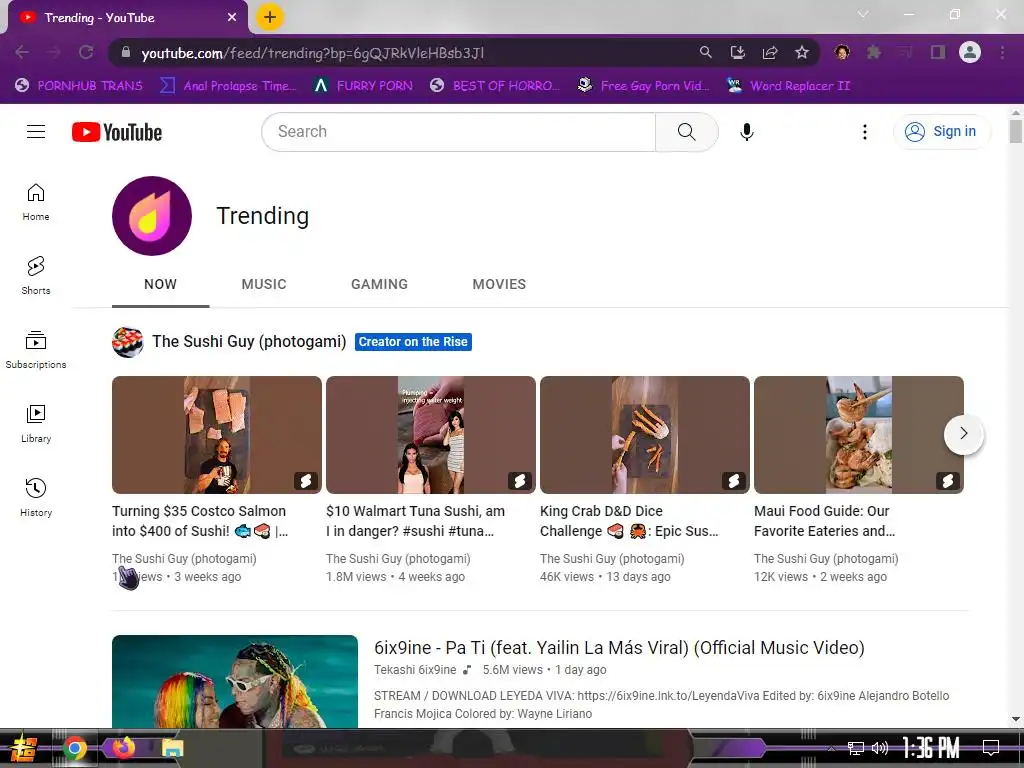The height and width of the screenshot is (768, 1024).
Task: Open 6ix9ine - Pa Ti music video title
Action: pos(619,648)
